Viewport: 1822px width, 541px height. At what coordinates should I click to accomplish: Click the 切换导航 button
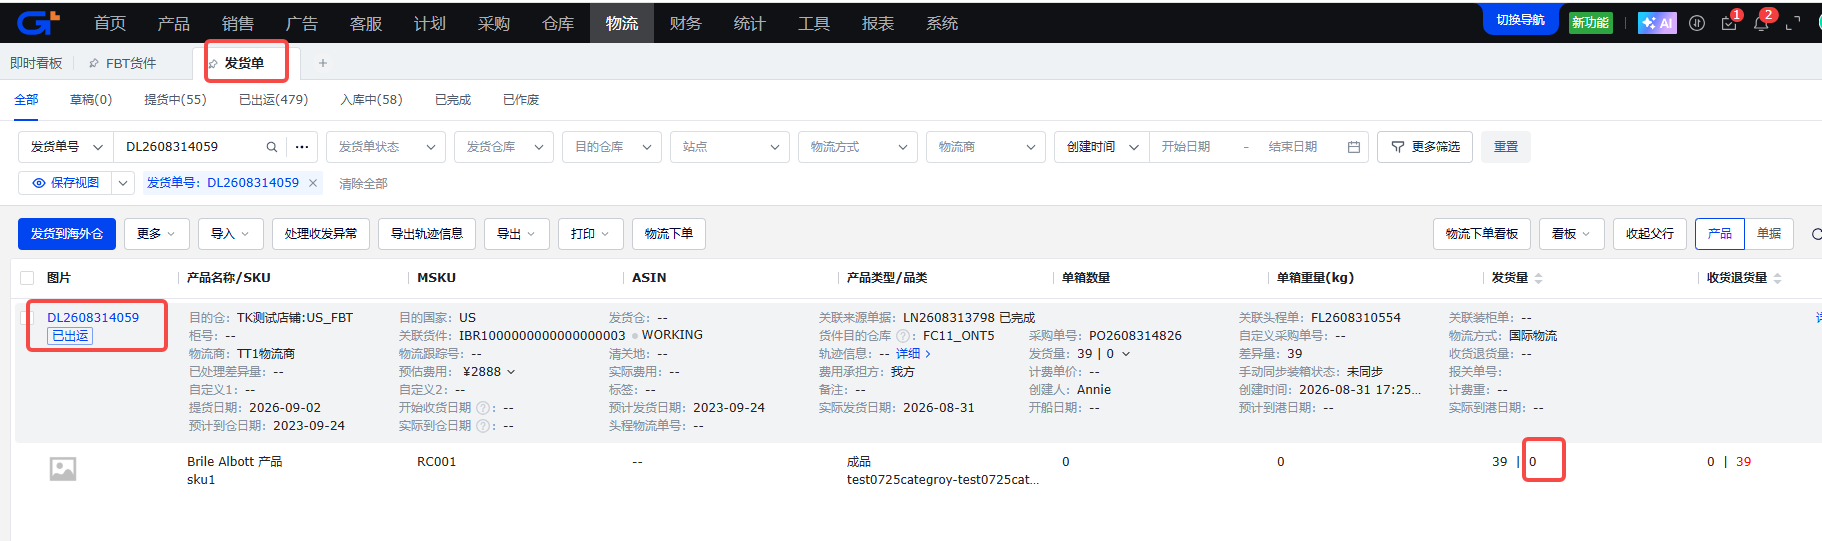[x=1520, y=20]
